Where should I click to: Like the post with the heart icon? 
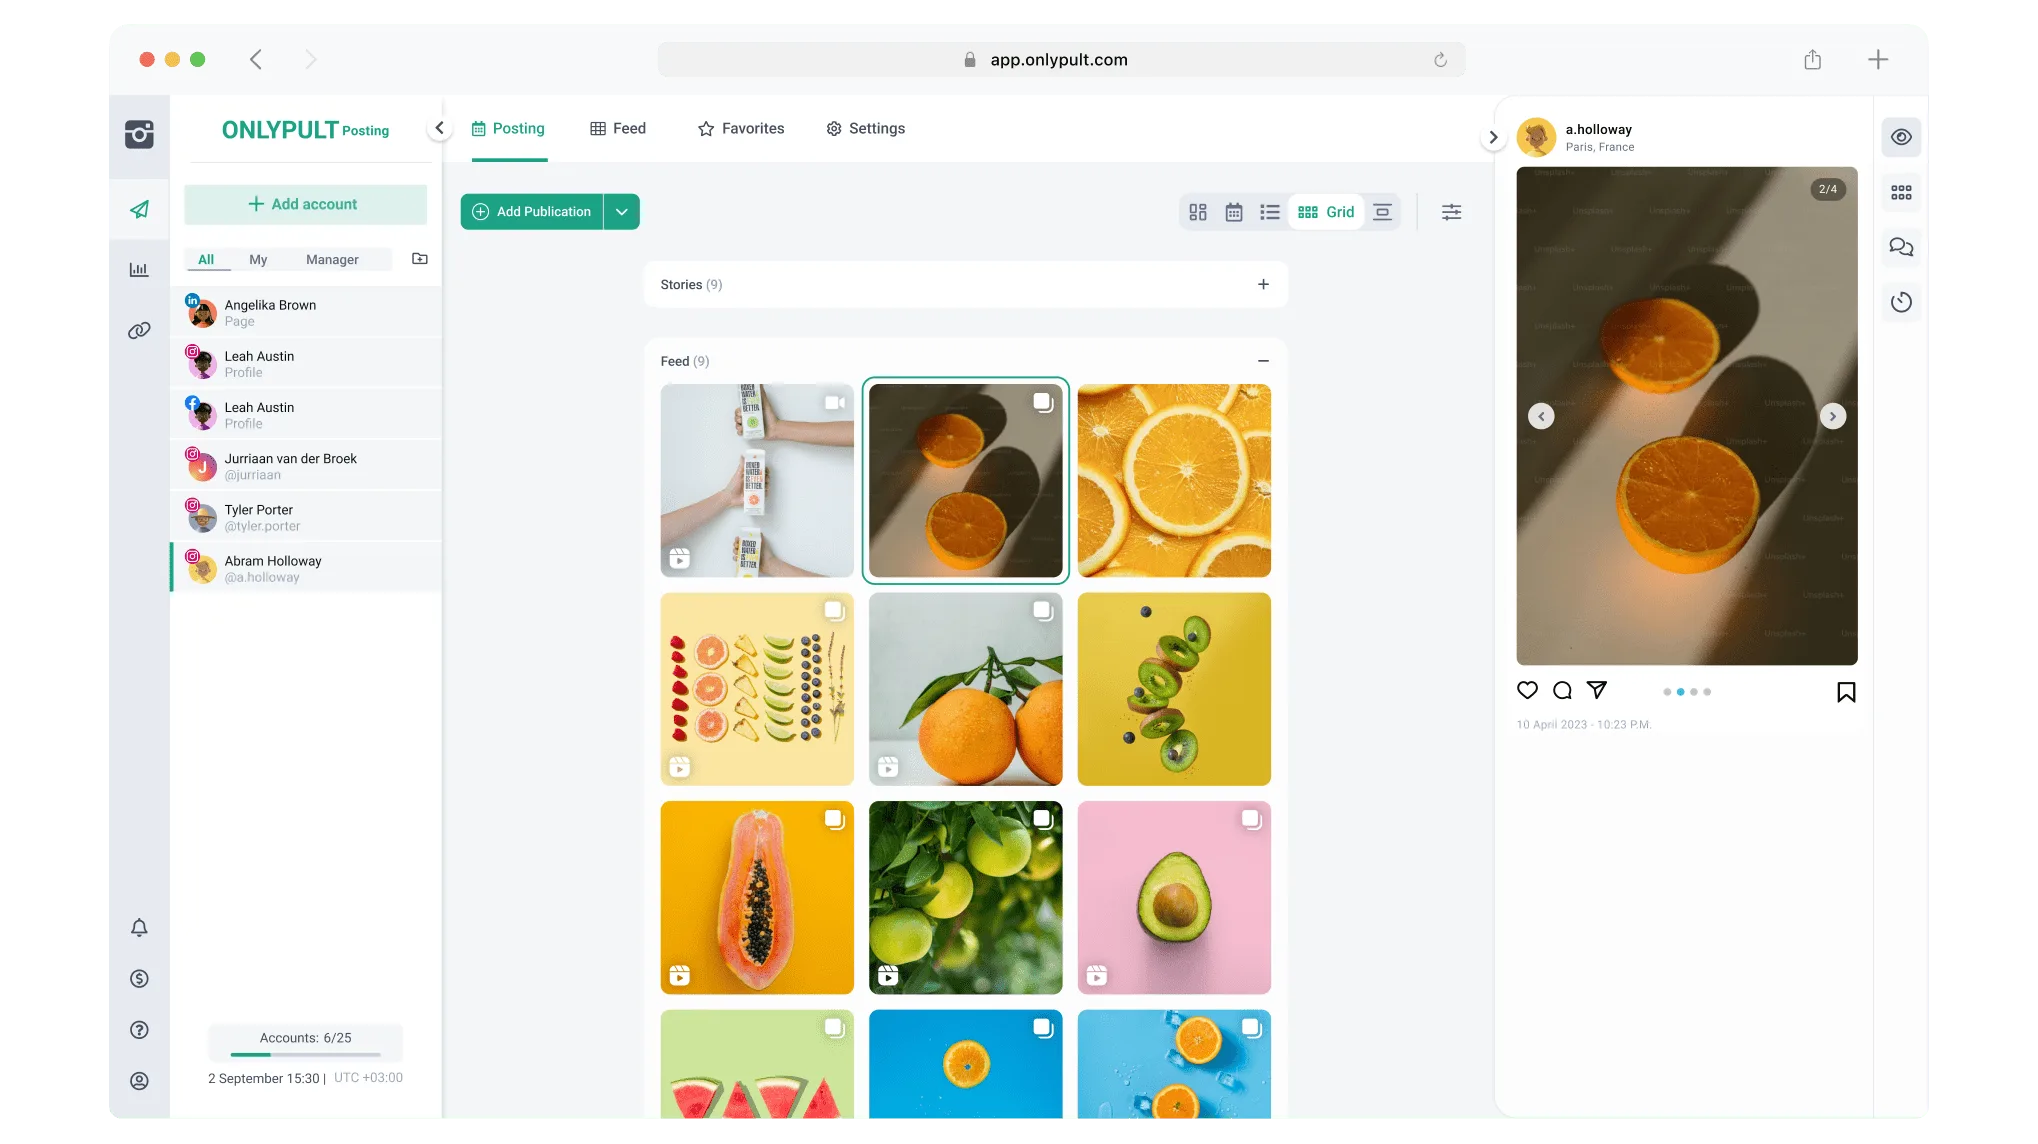[x=1527, y=690]
